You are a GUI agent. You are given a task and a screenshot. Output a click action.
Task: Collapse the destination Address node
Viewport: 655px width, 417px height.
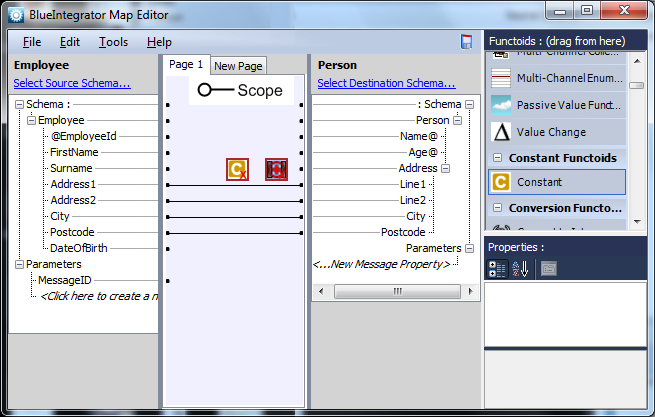(446, 168)
